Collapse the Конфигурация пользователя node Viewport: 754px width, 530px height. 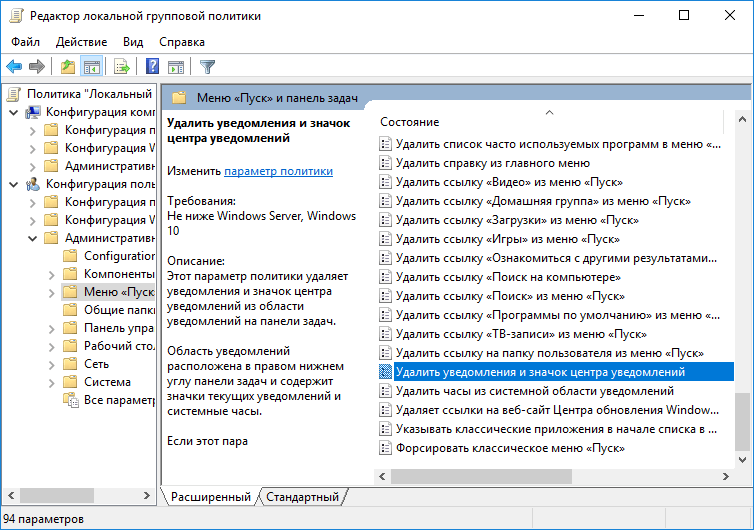pos(14,185)
